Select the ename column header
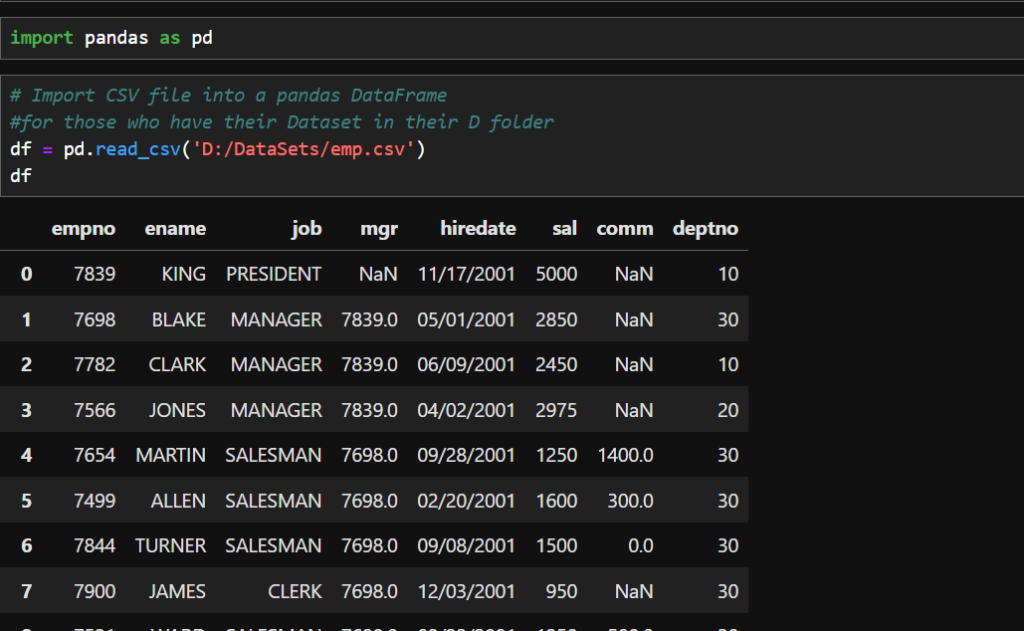 (x=175, y=228)
